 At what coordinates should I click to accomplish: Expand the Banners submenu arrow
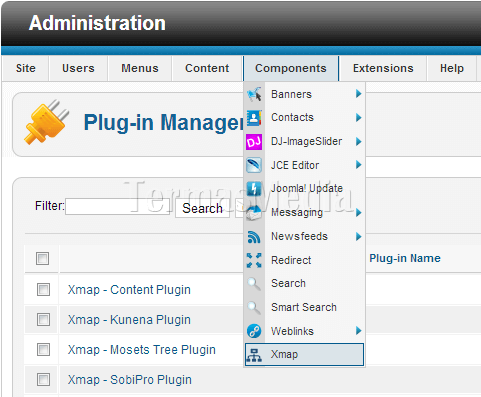(358, 94)
